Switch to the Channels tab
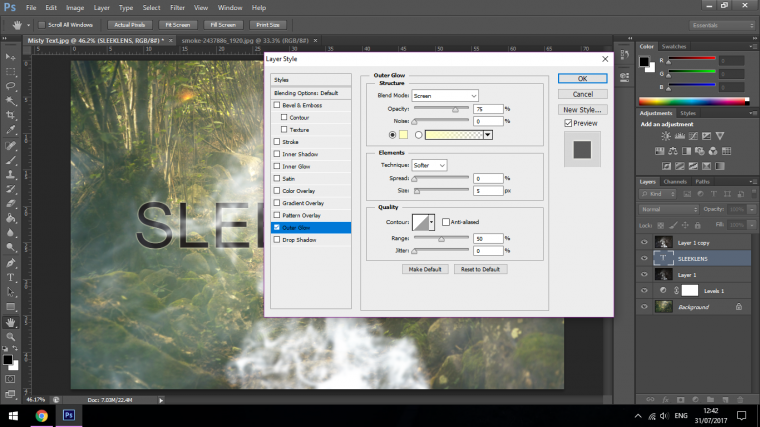The height and width of the screenshot is (427, 760). (675, 182)
